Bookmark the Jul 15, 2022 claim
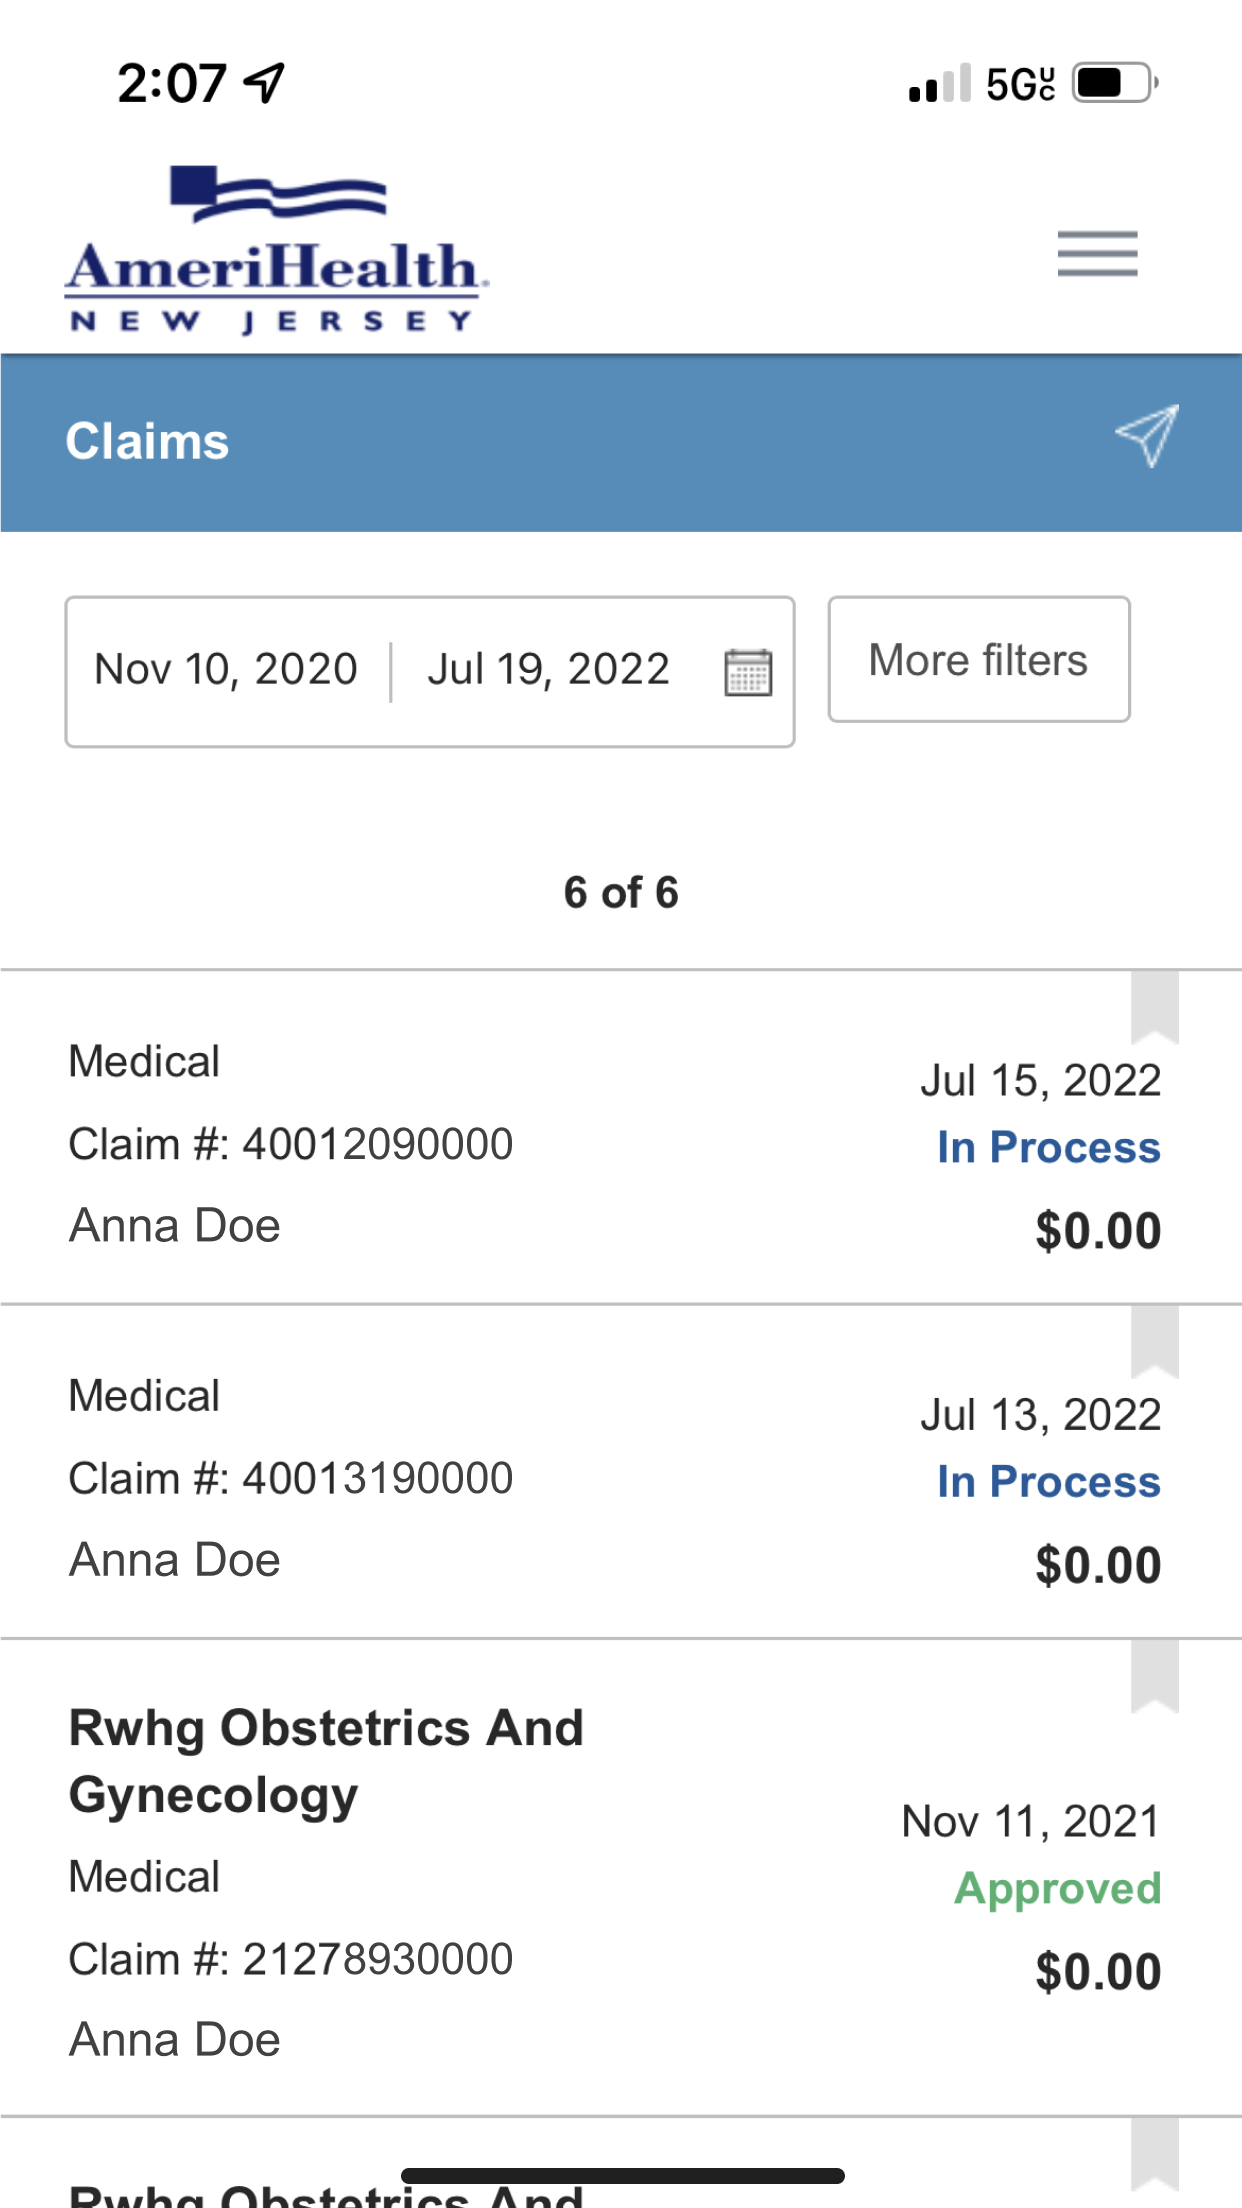Viewport: 1242px width, 2208px height. pyautogui.click(x=1154, y=1006)
